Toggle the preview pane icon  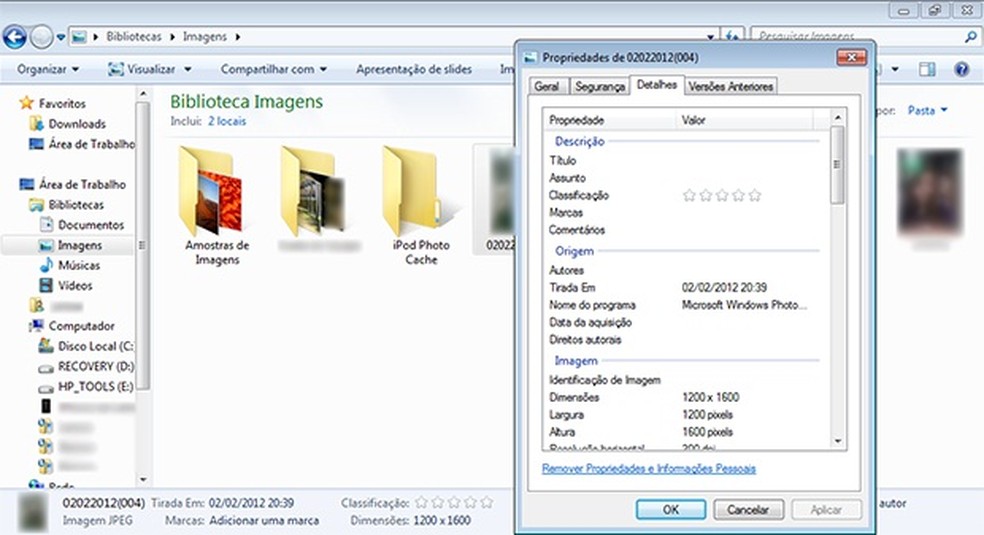tap(928, 69)
